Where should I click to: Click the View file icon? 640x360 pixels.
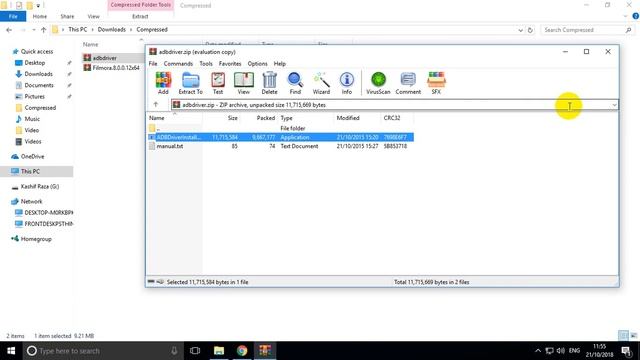pos(244,83)
